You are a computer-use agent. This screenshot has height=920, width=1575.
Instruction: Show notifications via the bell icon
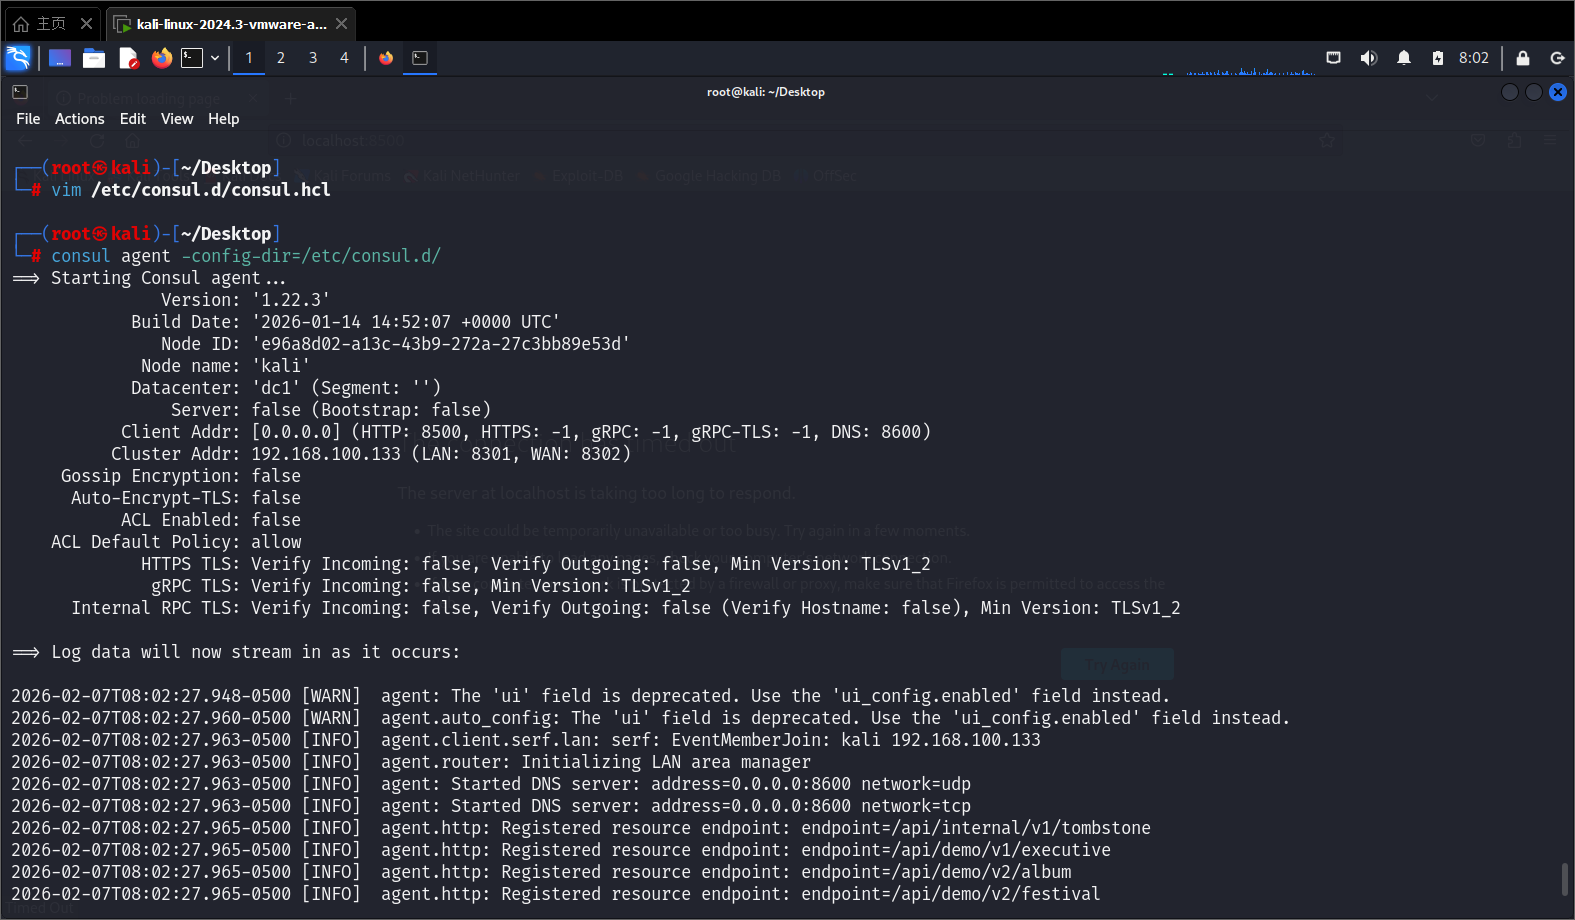[1403, 58]
